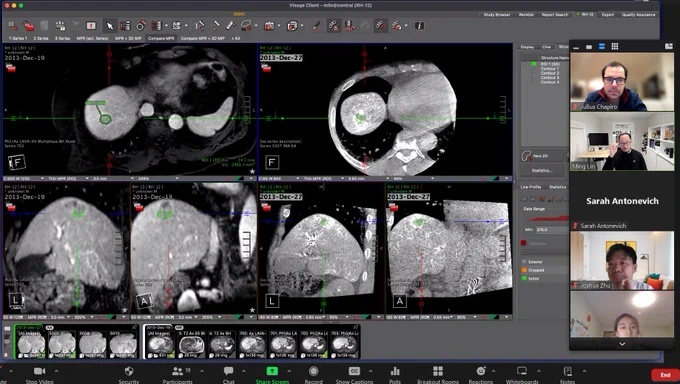The width and height of the screenshot is (680, 384).
Task: Click the Zoom gallery grid view icon
Action: [x=615, y=46]
